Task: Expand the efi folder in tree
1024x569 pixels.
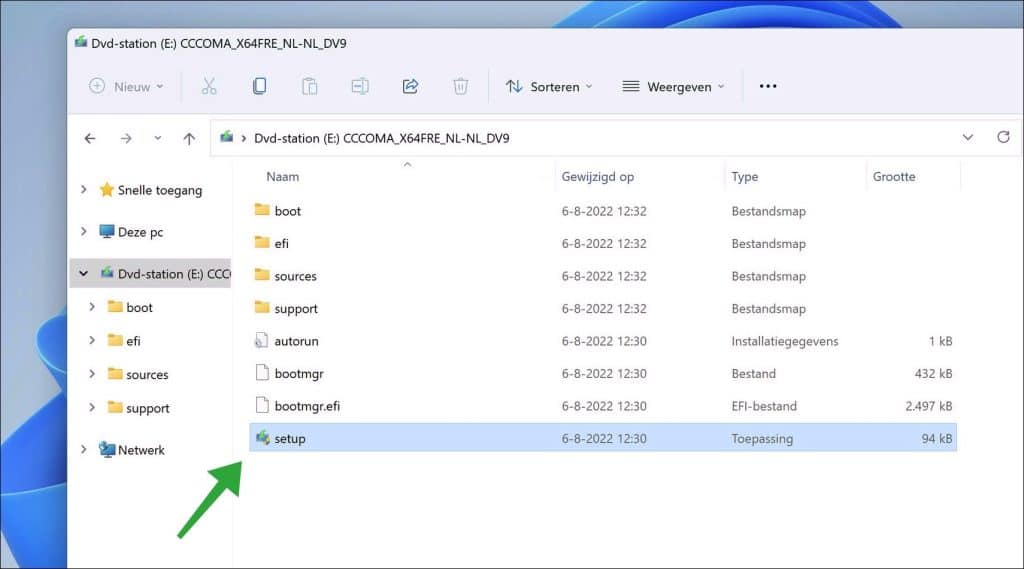Action: [x=92, y=340]
